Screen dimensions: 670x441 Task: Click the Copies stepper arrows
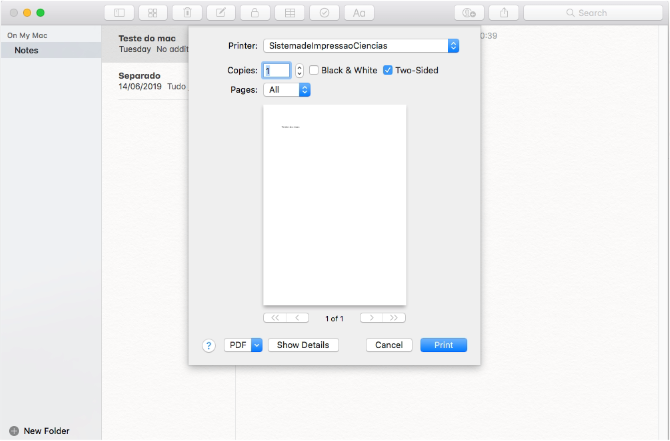[299, 71]
